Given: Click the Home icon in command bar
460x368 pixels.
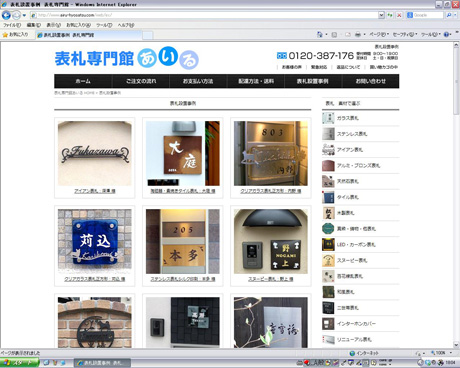Looking at the screenshot, I should [x=320, y=34].
